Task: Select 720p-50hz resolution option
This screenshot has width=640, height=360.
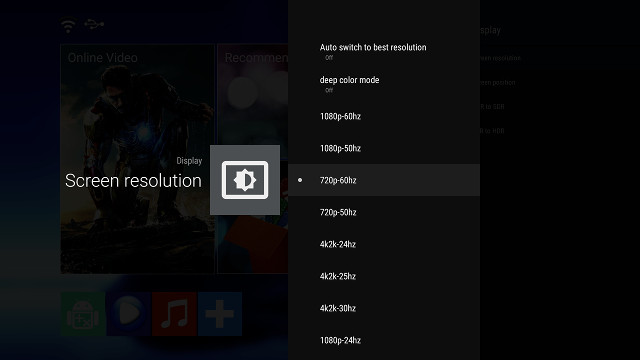Action: pyautogui.click(x=384, y=212)
